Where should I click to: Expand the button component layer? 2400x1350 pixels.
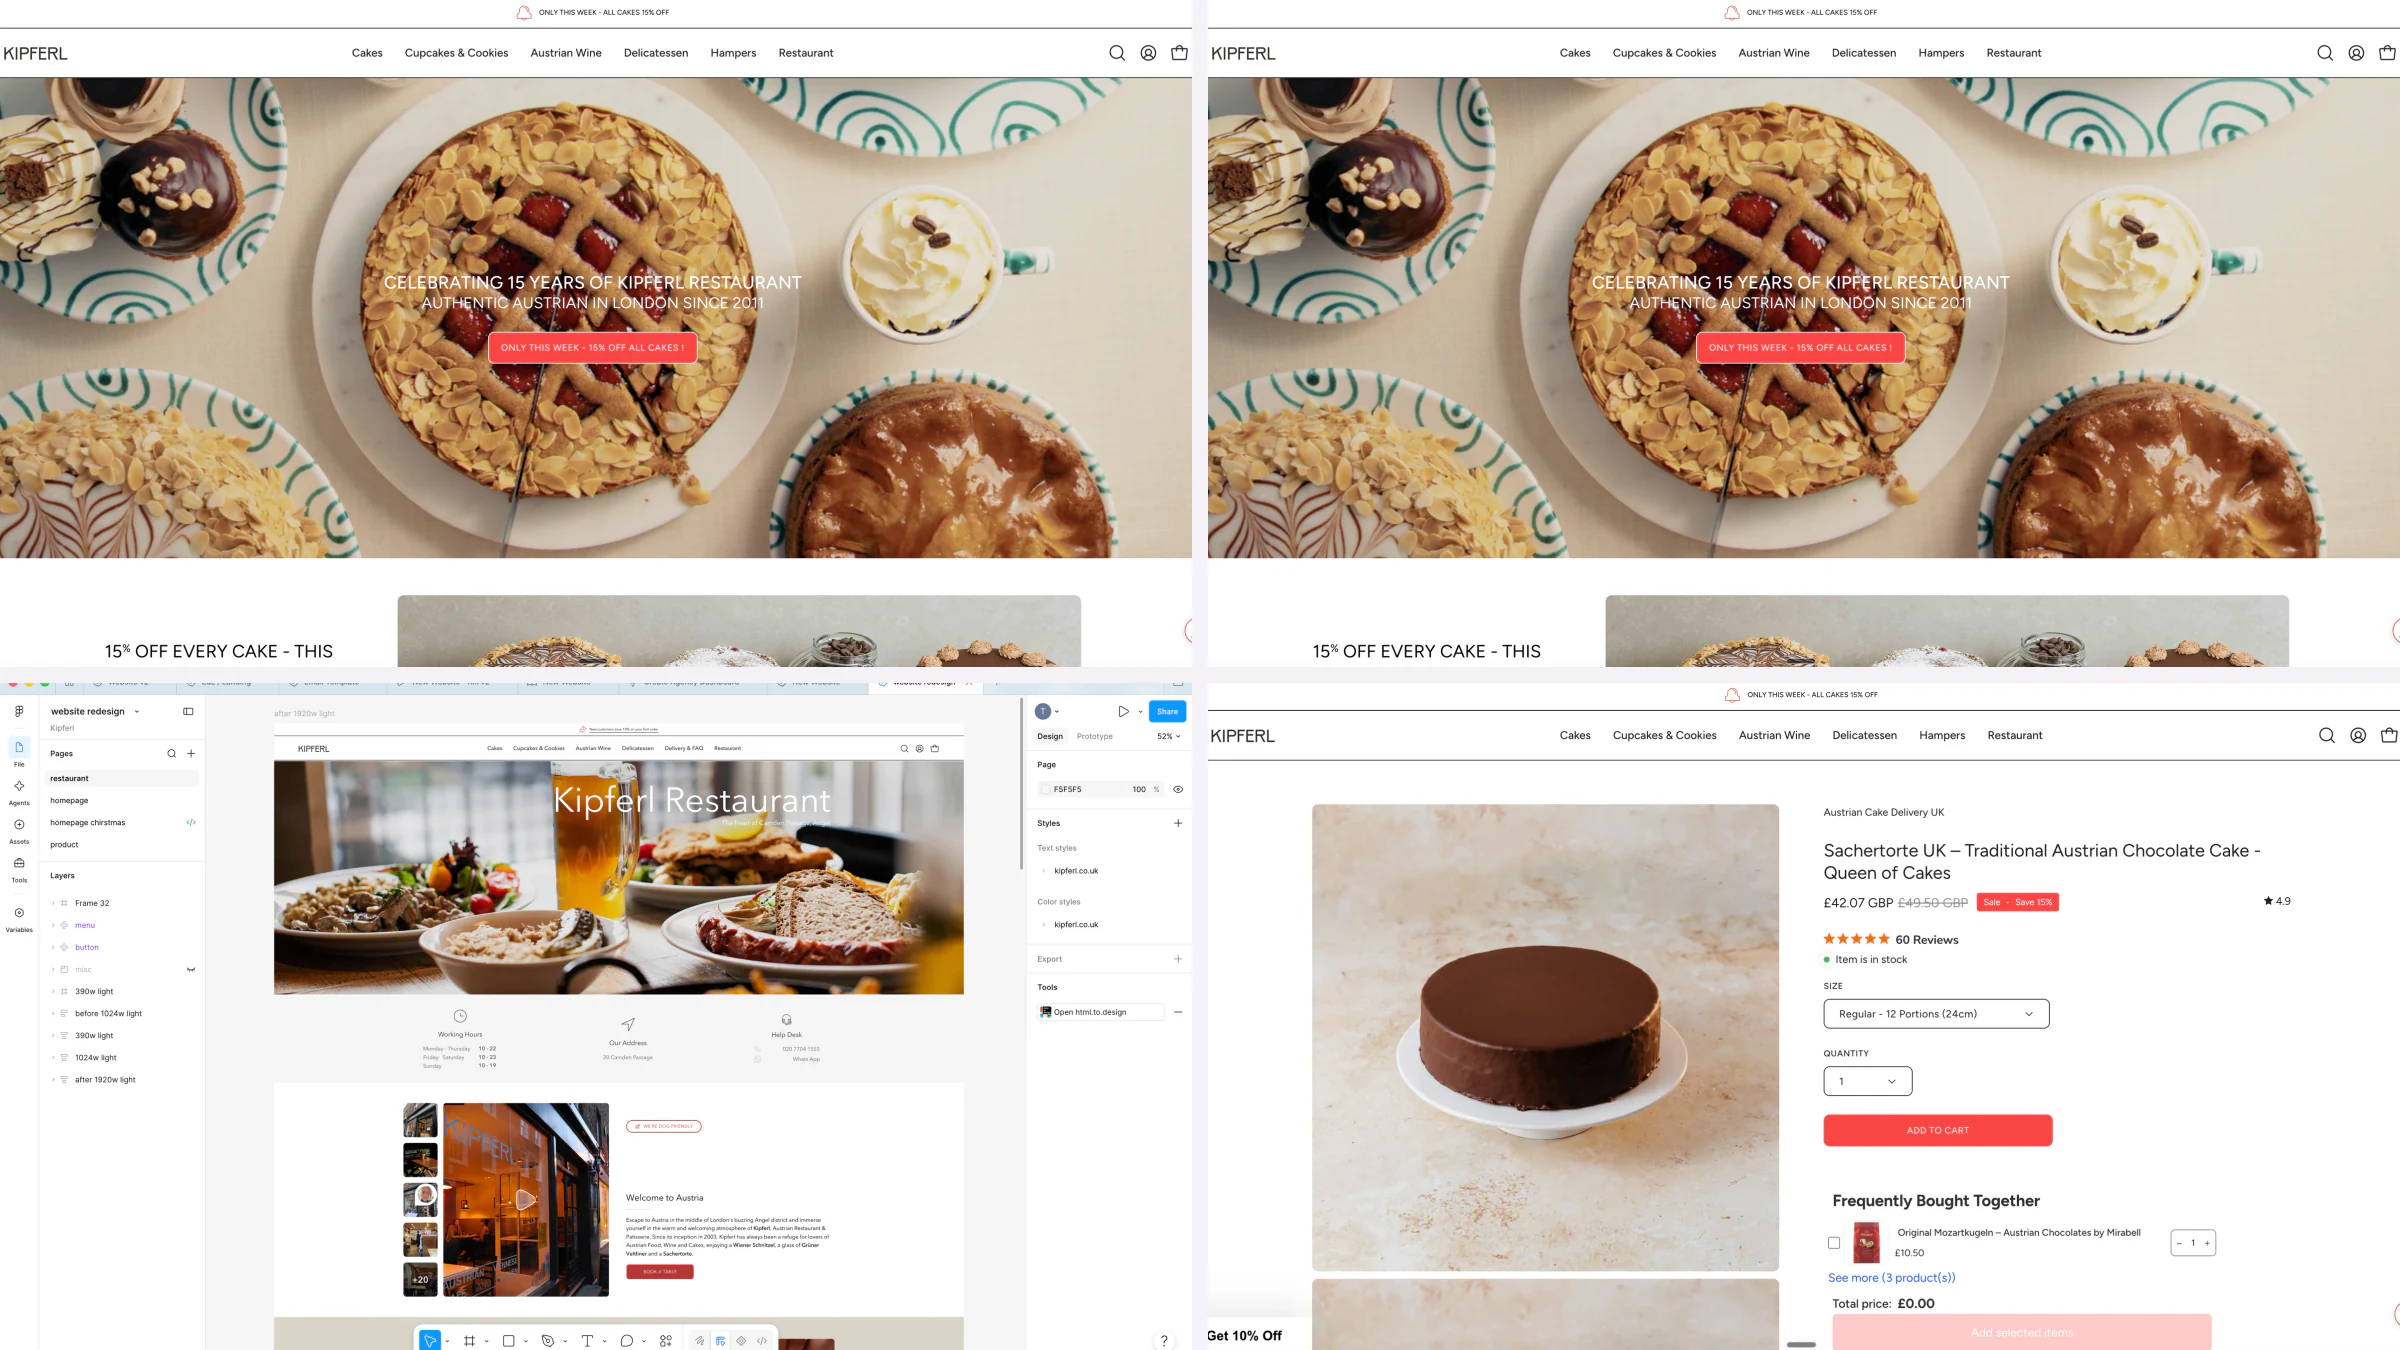53,947
